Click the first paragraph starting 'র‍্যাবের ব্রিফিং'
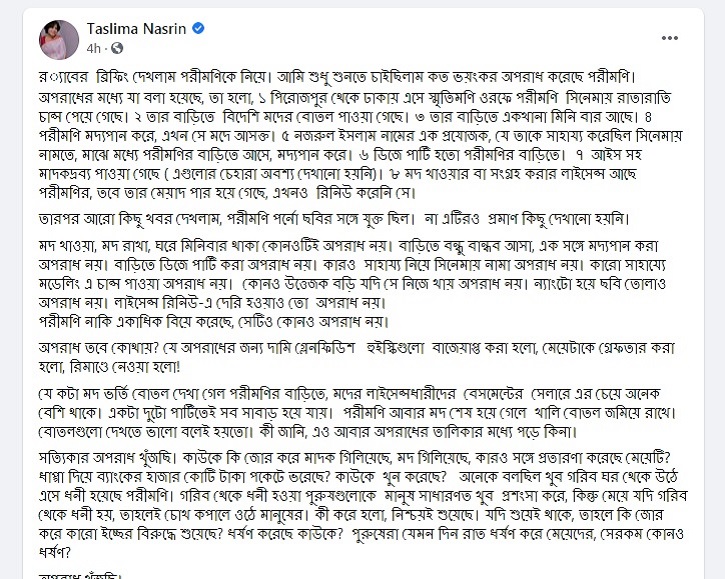725x579 pixels. point(361,134)
